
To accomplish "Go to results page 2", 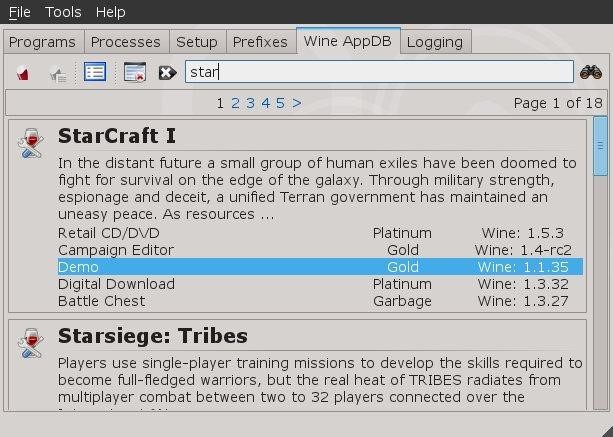I will [235, 103].
